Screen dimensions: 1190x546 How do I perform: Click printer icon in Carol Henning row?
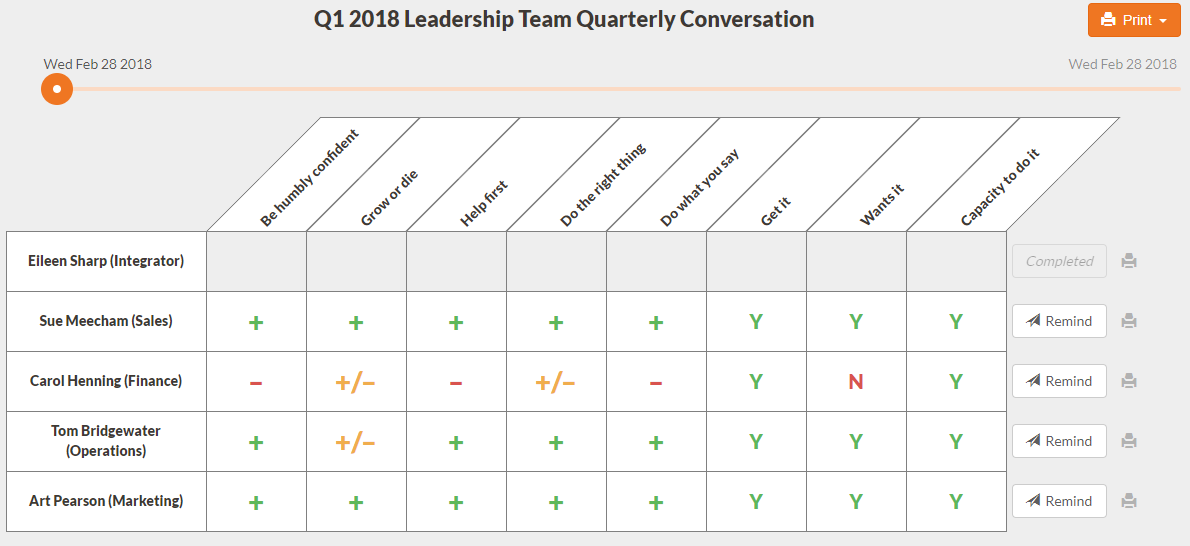[1129, 381]
